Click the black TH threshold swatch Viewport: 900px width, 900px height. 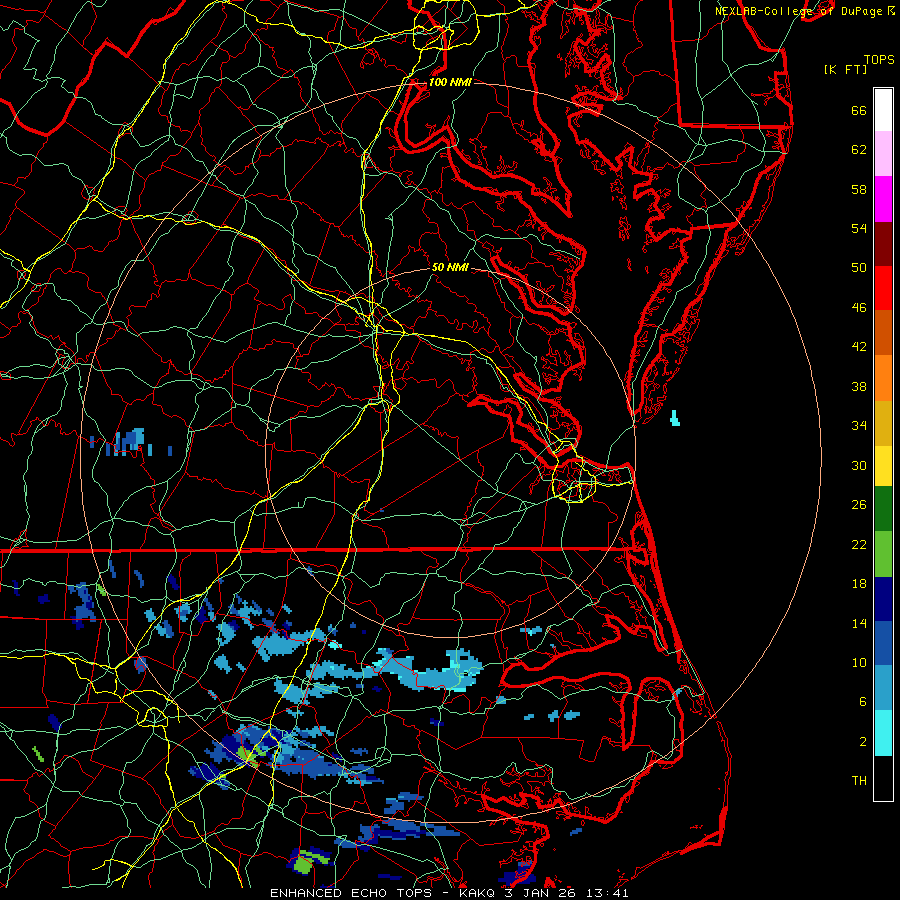(883, 778)
